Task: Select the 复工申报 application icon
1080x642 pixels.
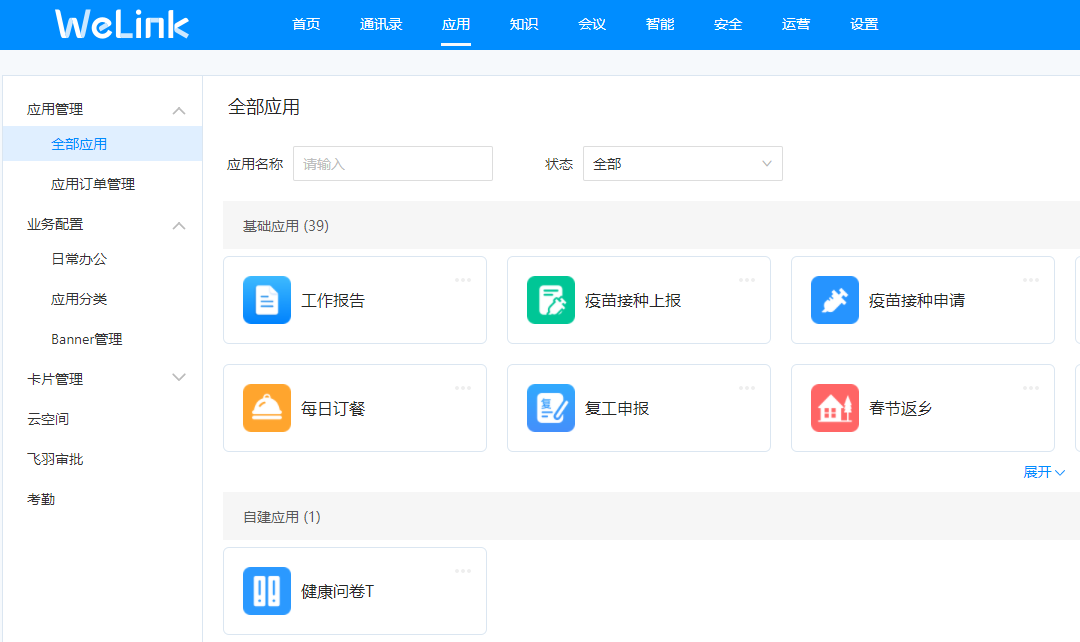Action: click(x=550, y=408)
